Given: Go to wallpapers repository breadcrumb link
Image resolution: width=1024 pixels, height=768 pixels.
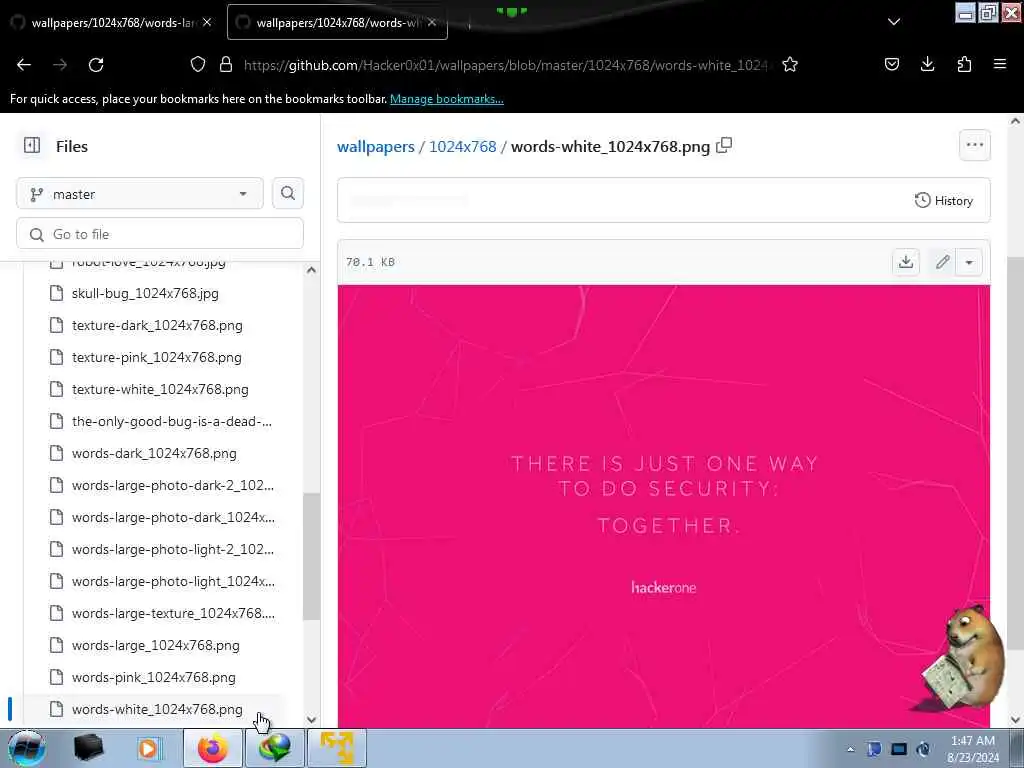Looking at the screenshot, I should coord(376,146).
